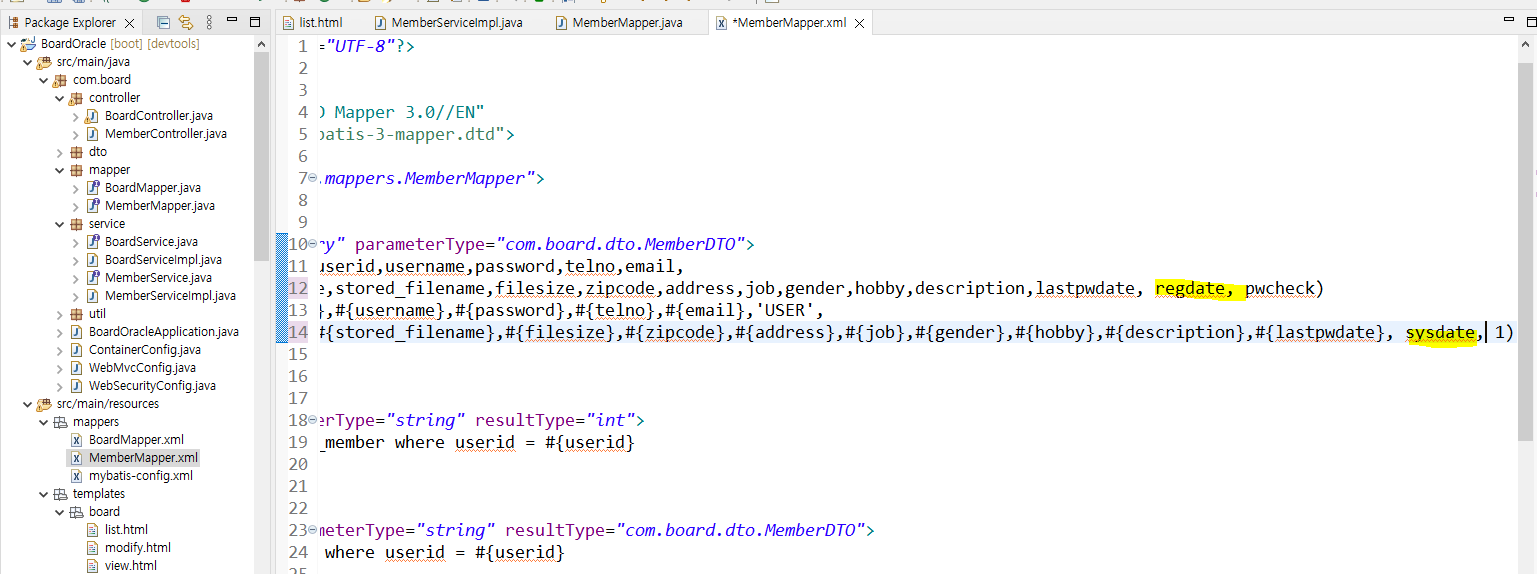Click BoardServiceImpl.java file icon
Screen dimensions: 1537x574
93,260
